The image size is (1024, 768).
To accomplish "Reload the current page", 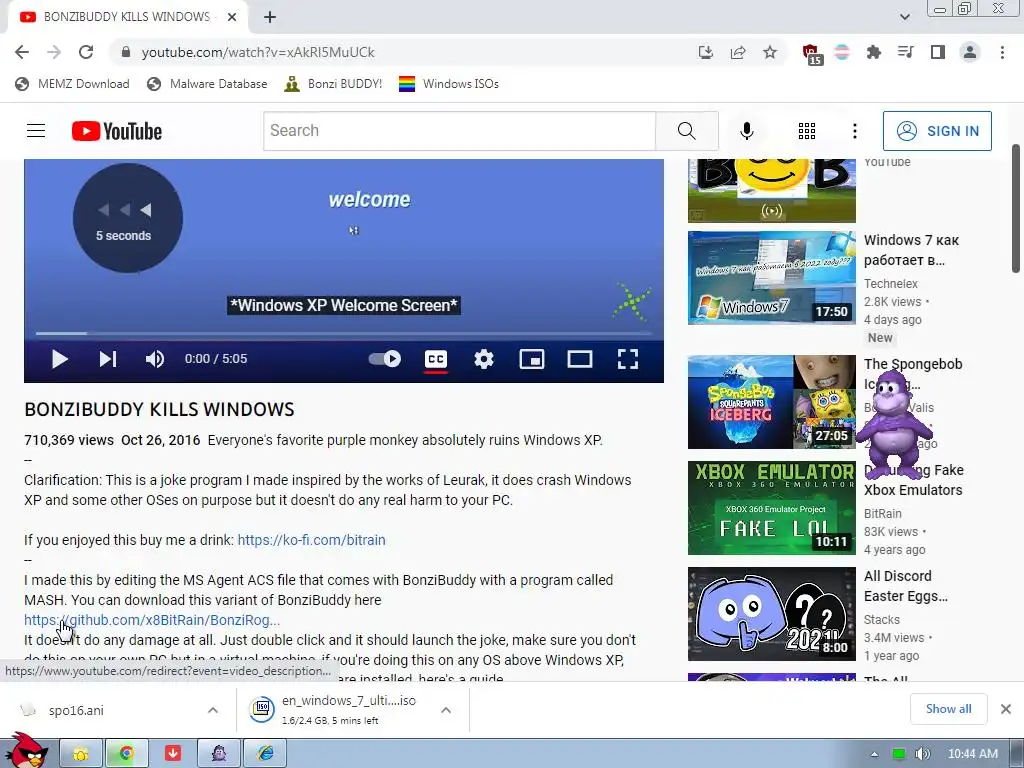I will pos(86,52).
